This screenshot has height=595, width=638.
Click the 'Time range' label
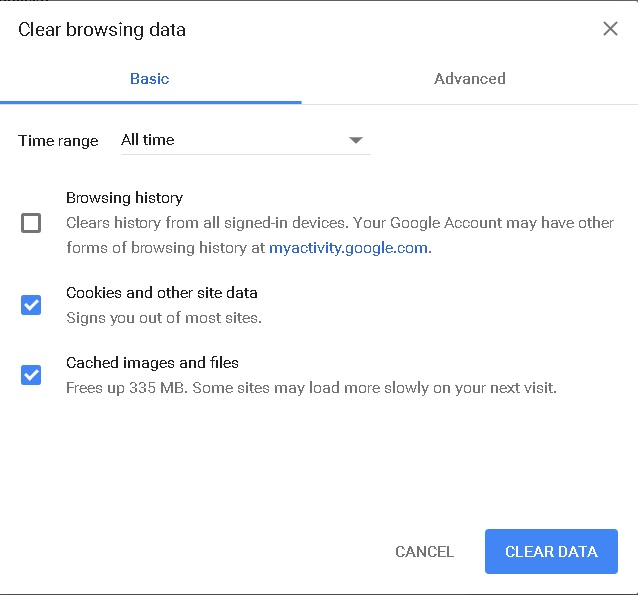pos(58,141)
